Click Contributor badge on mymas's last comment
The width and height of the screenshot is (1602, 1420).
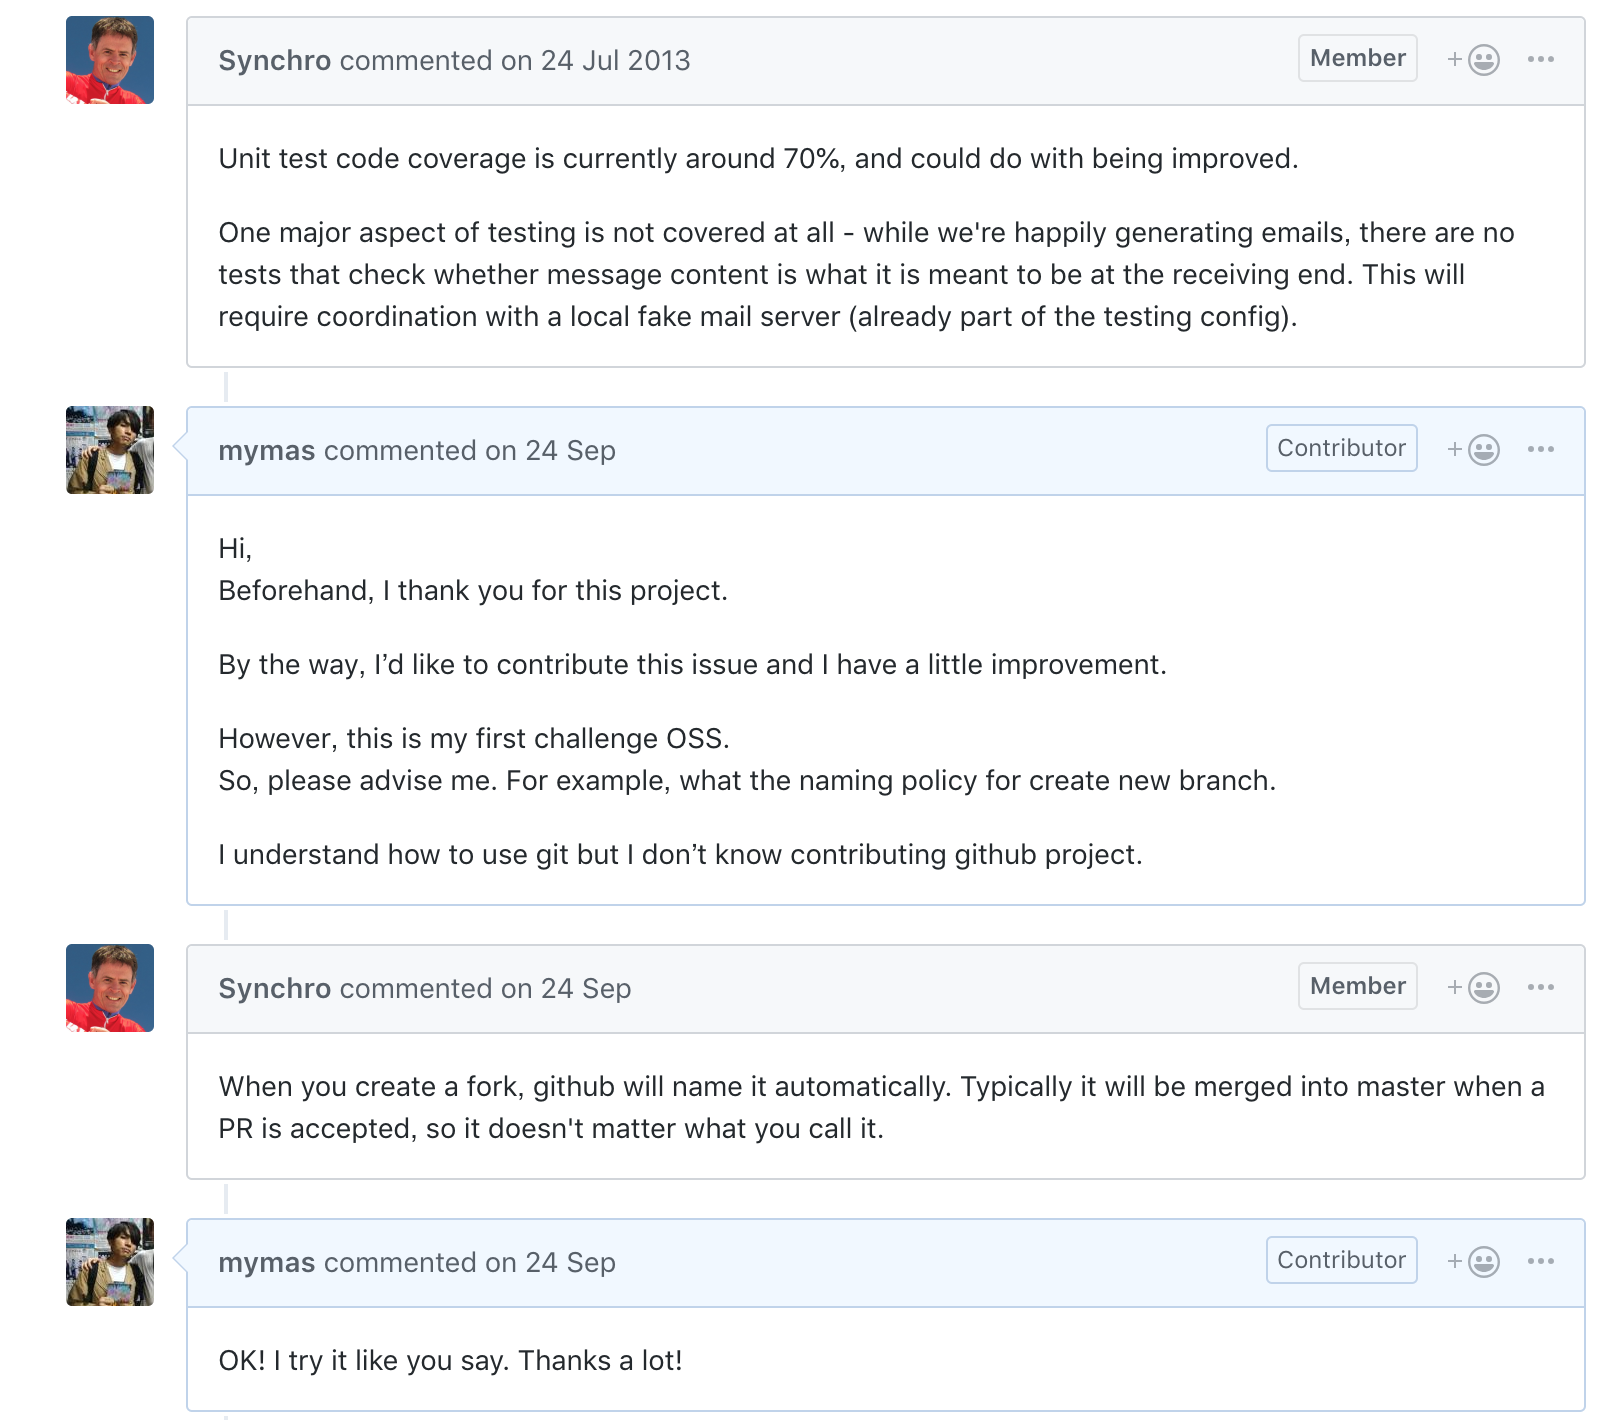pyautogui.click(x=1342, y=1260)
